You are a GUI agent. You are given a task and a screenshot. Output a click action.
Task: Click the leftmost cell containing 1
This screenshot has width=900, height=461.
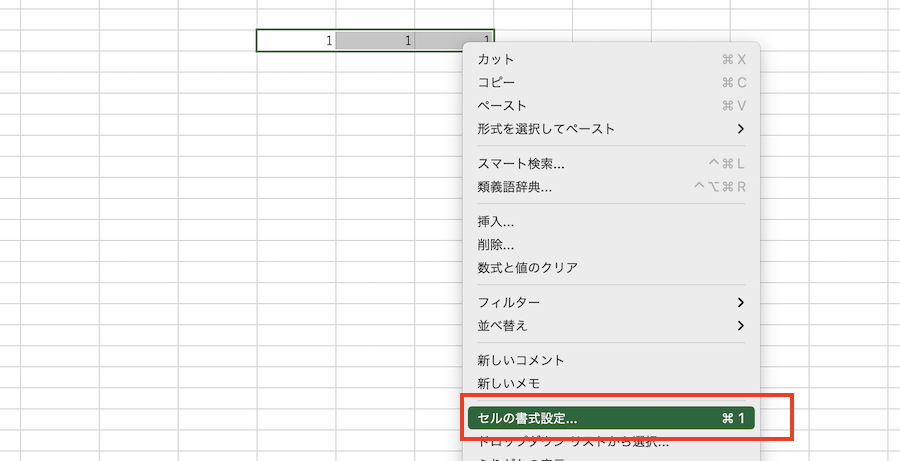[x=296, y=40]
